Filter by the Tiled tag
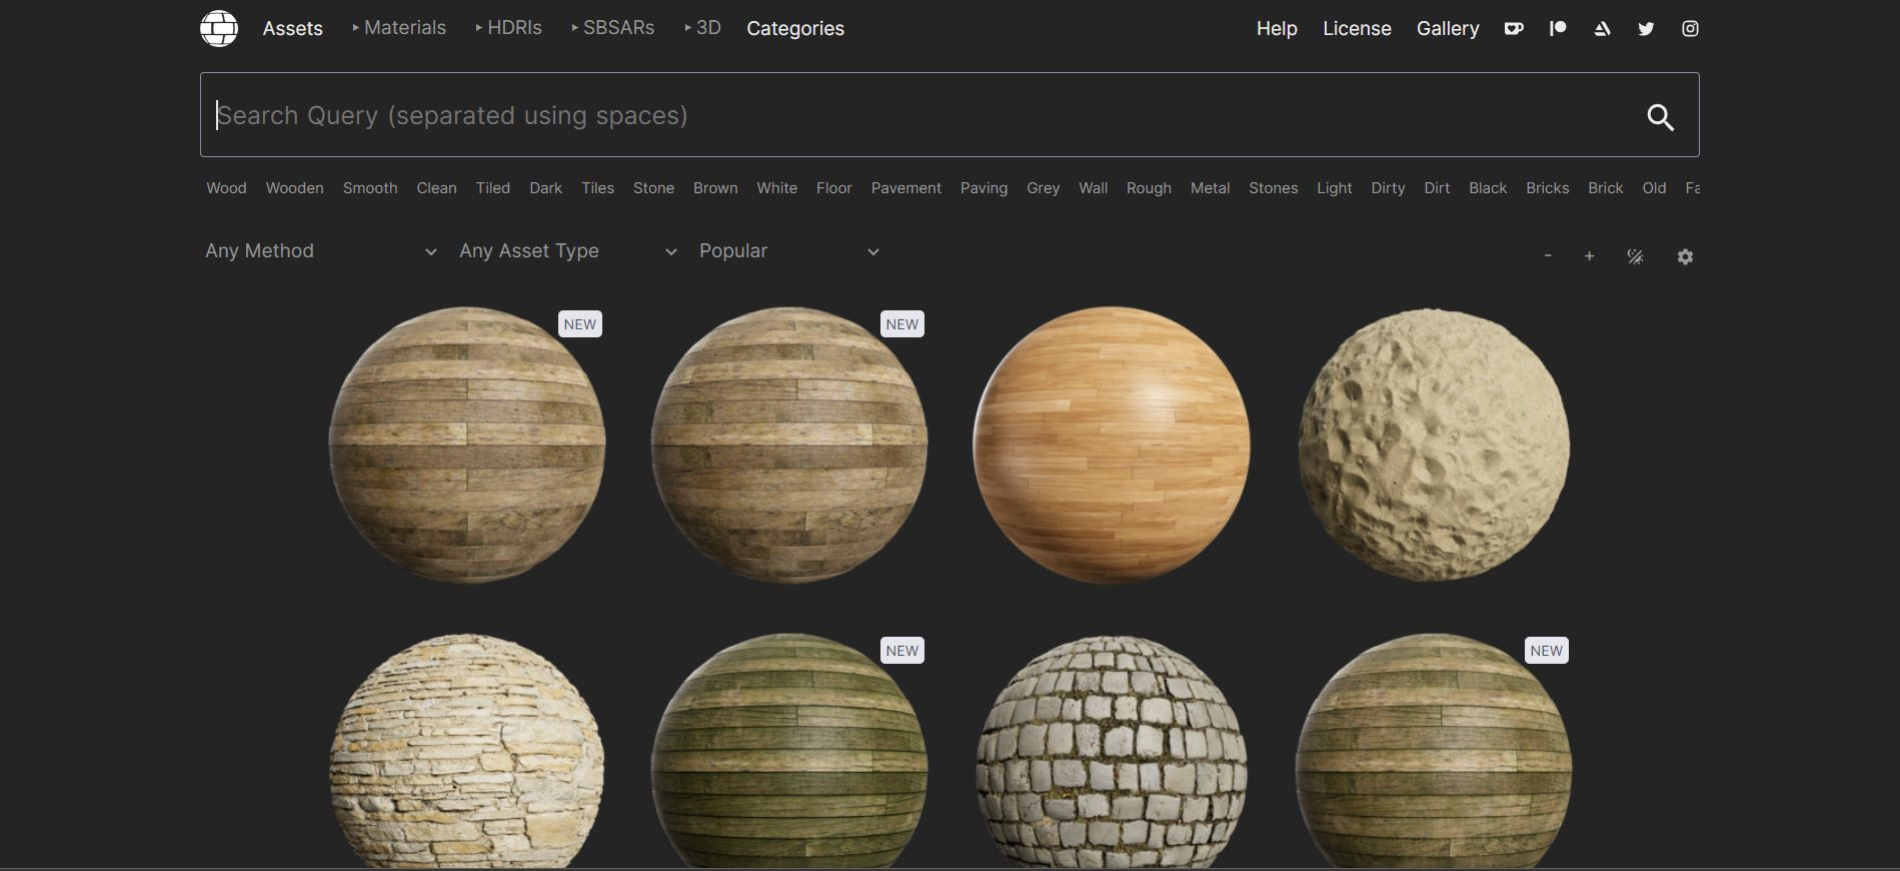Viewport: 1900px width, 871px height. click(x=493, y=188)
